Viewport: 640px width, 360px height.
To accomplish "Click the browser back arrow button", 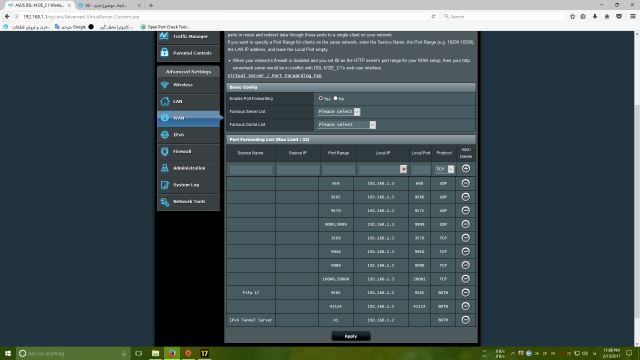I will 7,17.
